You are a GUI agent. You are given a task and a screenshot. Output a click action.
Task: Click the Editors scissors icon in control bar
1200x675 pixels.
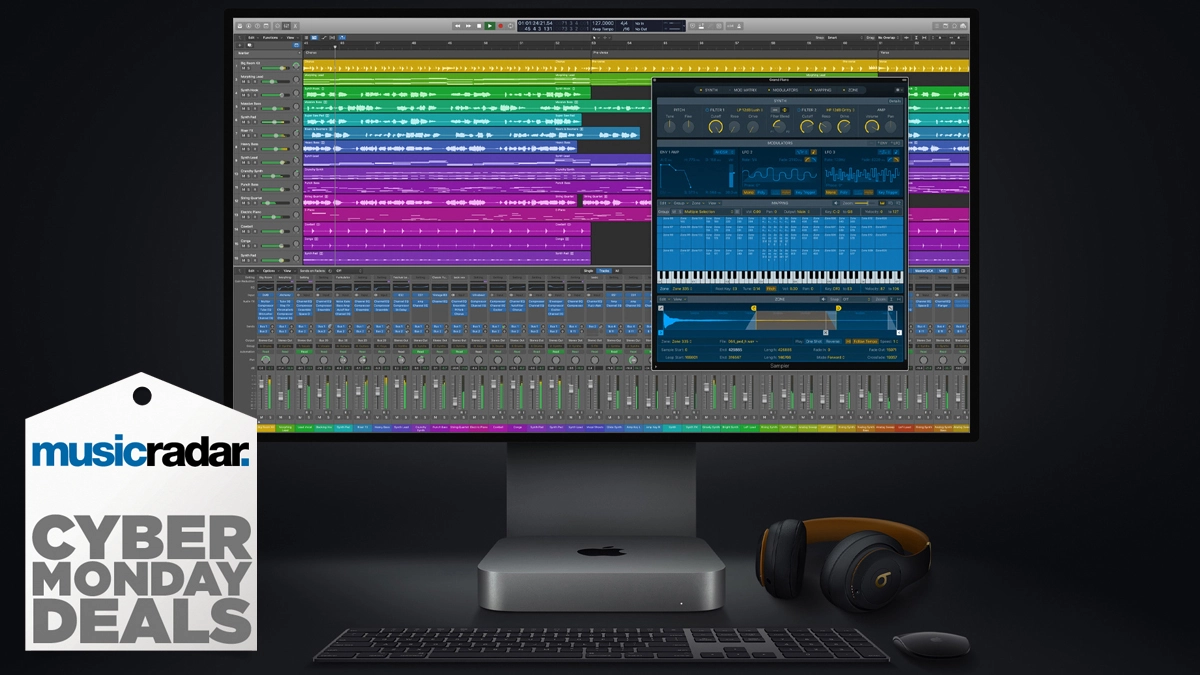pos(295,25)
